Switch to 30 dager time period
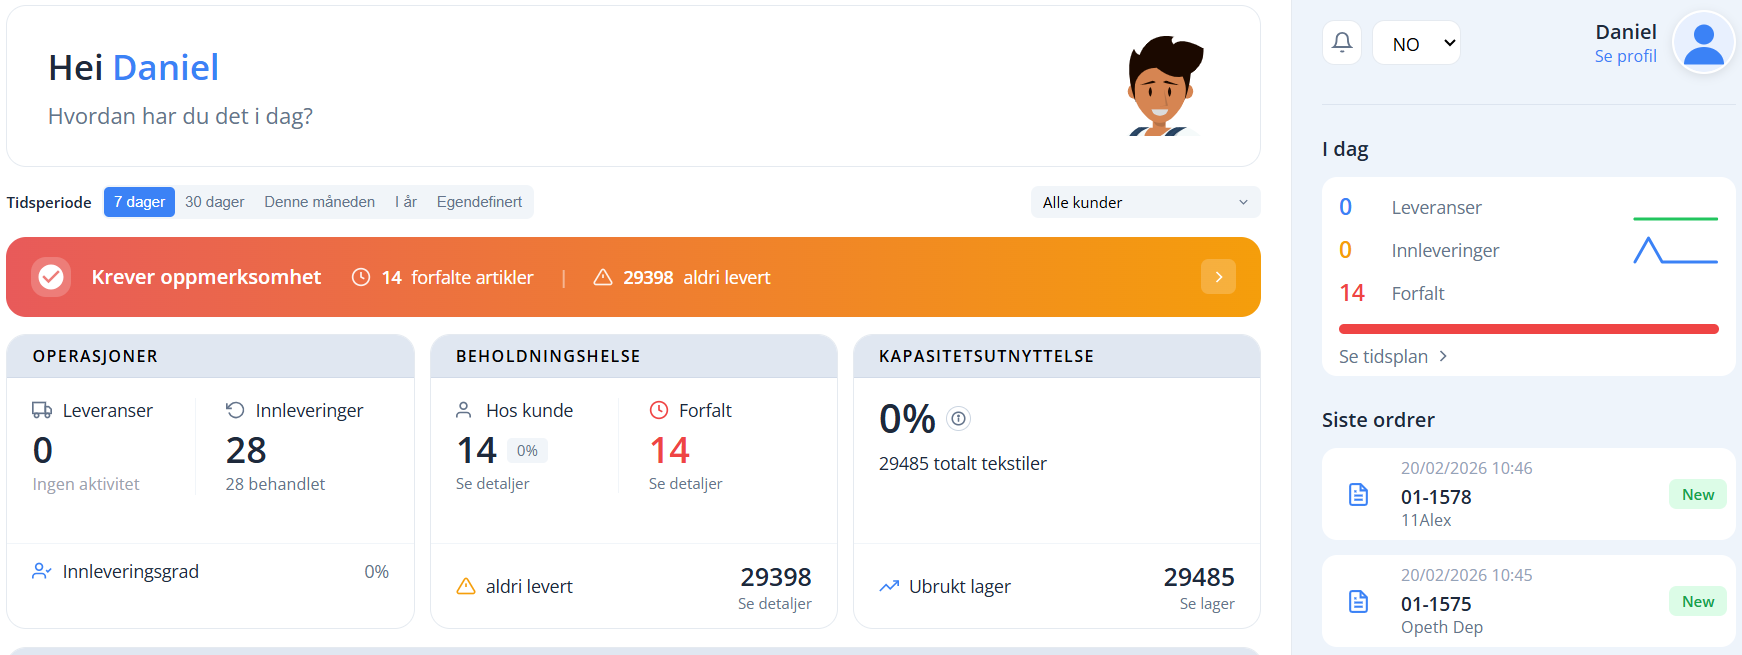The width and height of the screenshot is (1742, 655). [214, 202]
